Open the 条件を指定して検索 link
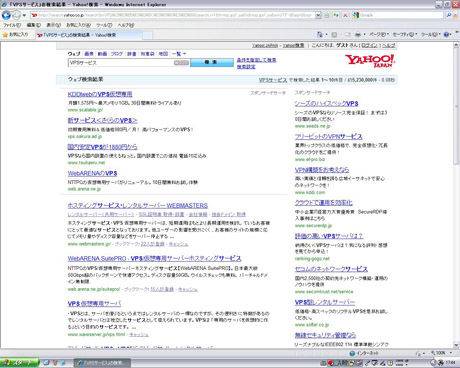The width and height of the screenshot is (460, 368). 257,60
